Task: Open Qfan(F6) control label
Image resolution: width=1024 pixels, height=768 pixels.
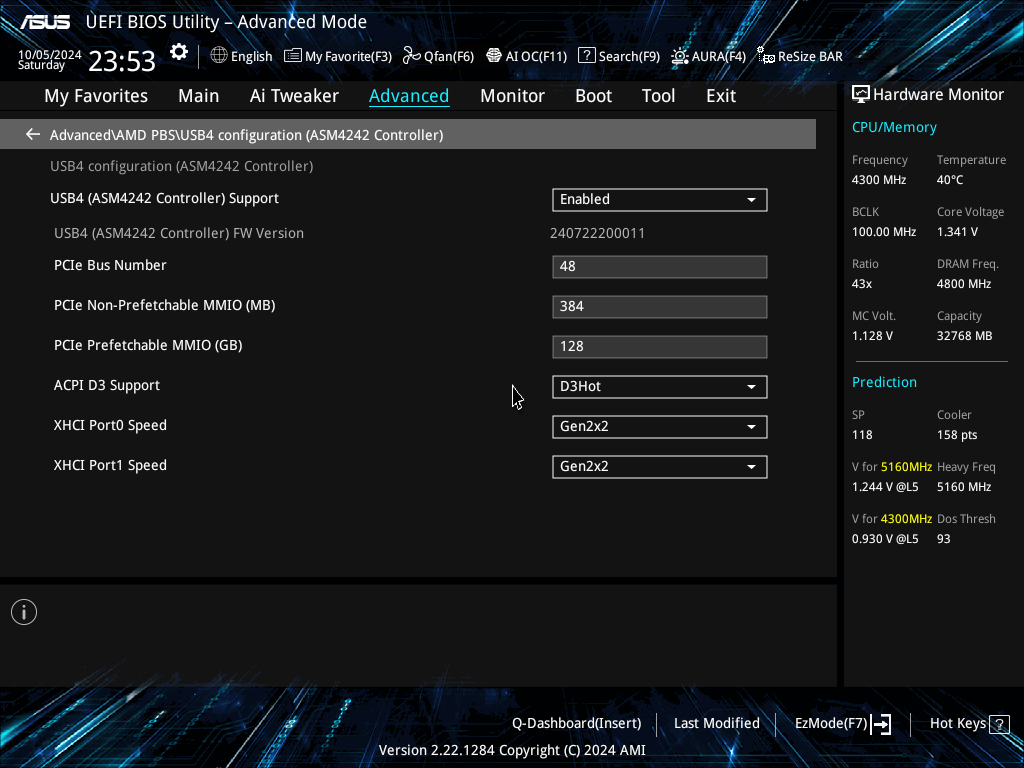Action: pos(449,56)
